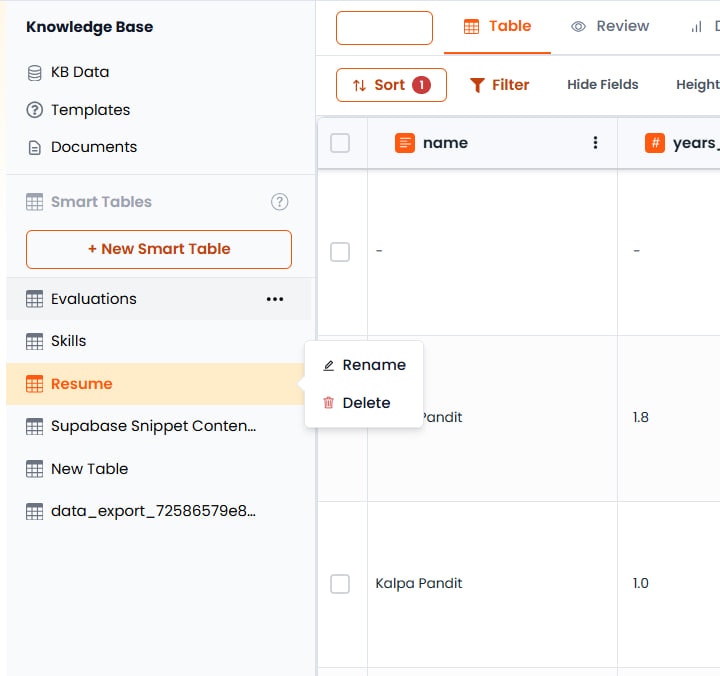Click the Smart Tables help icon
The width and height of the screenshot is (720, 676).
(x=279, y=202)
